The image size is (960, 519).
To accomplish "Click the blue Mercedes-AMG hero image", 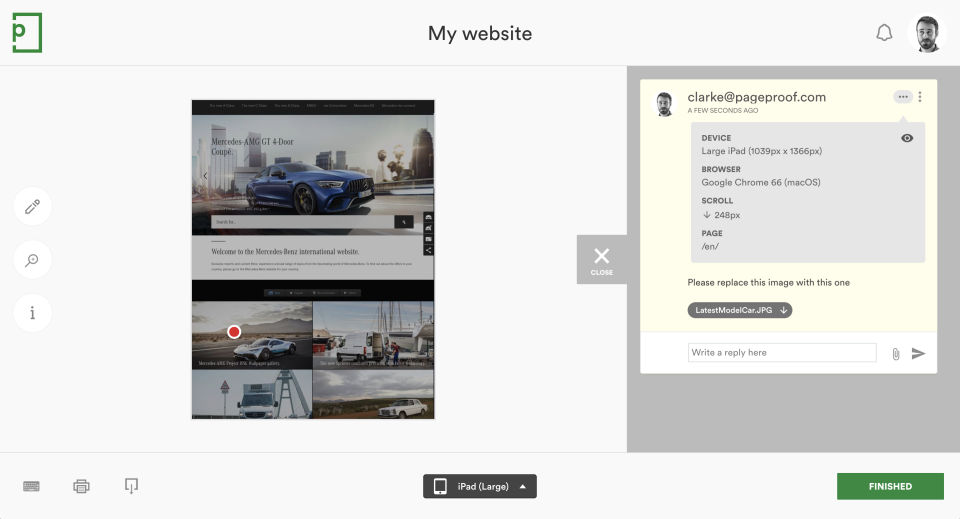I will pyautogui.click(x=313, y=175).
